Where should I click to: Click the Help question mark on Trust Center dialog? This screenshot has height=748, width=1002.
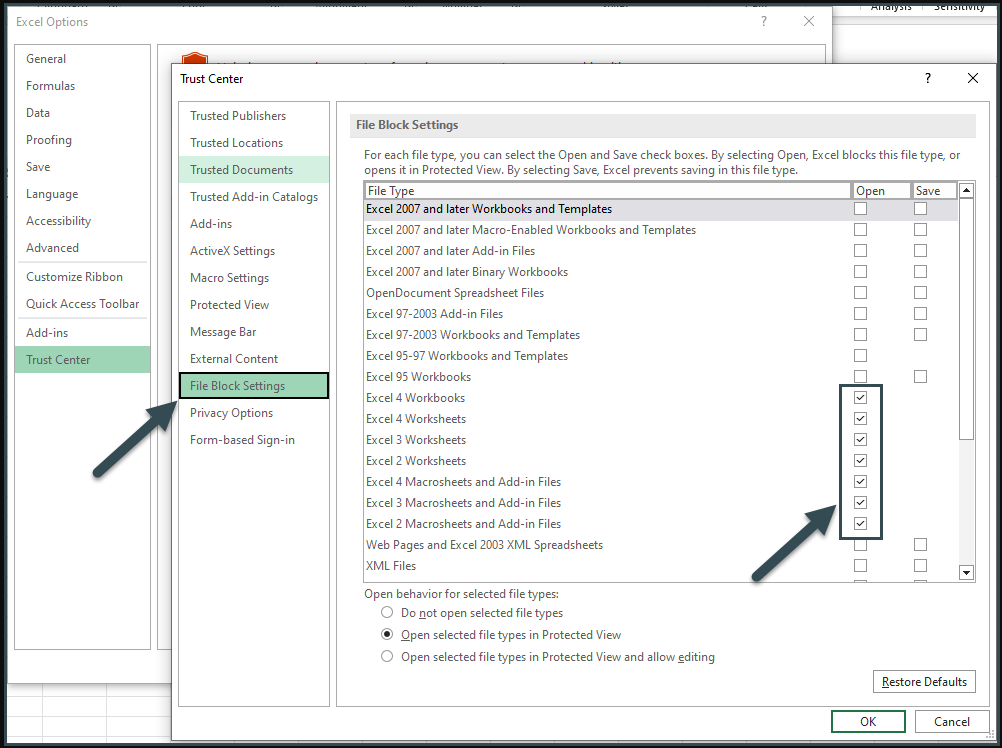[927, 78]
